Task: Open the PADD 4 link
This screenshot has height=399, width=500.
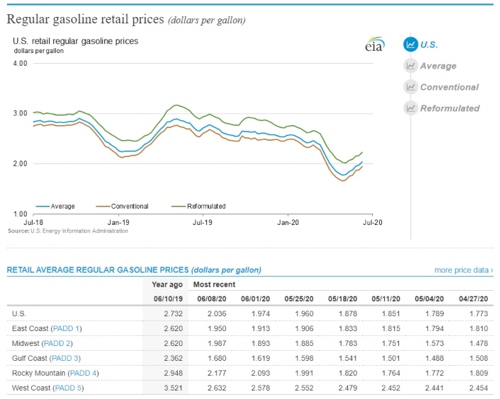Action: tap(83, 373)
